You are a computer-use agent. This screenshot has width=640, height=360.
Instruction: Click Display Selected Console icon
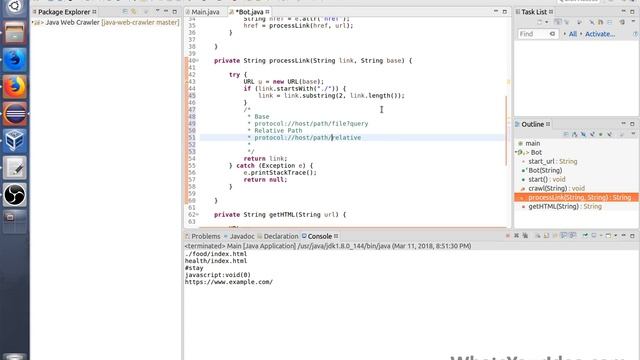point(594,236)
